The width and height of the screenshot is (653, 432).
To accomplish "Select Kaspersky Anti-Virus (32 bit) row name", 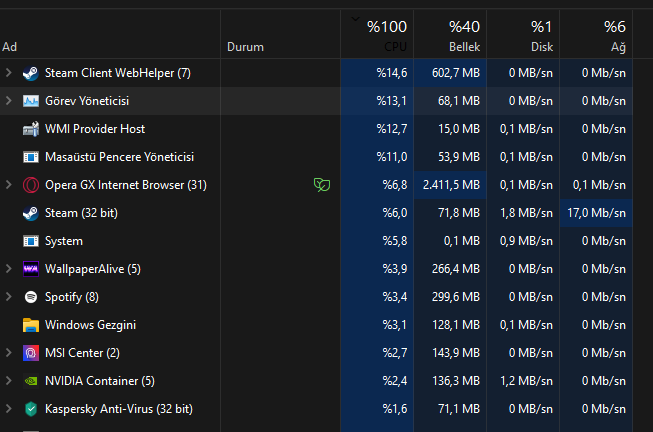I will (x=119, y=409).
